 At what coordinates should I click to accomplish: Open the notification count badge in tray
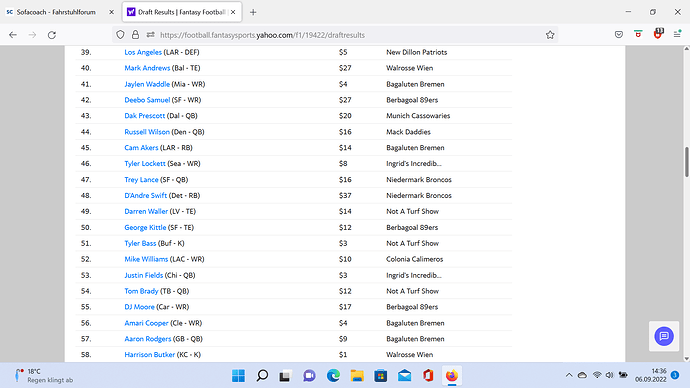point(675,375)
